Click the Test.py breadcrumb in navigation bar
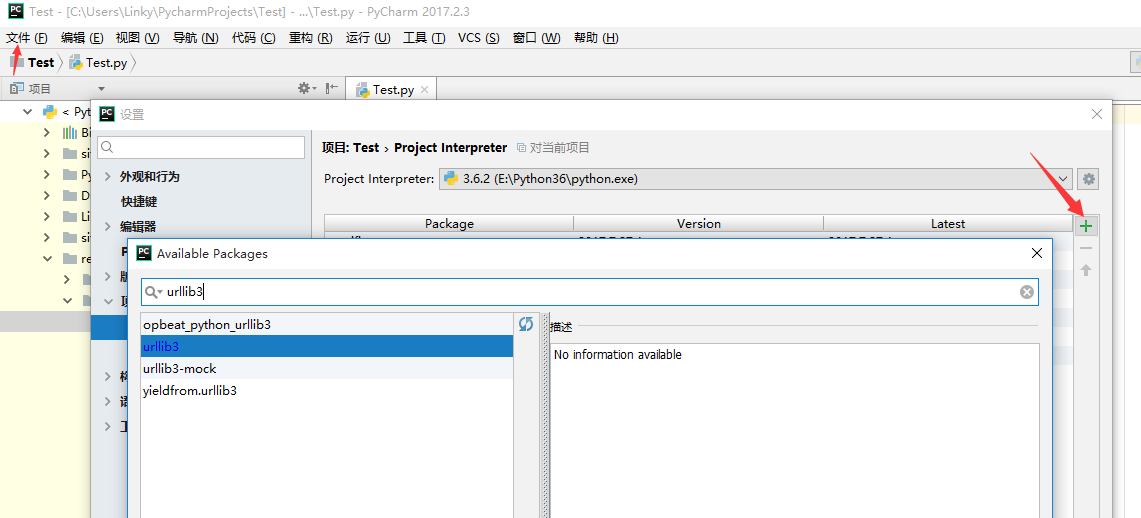The height and width of the screenshot is (518, 1141). click(x=98, y=63)
